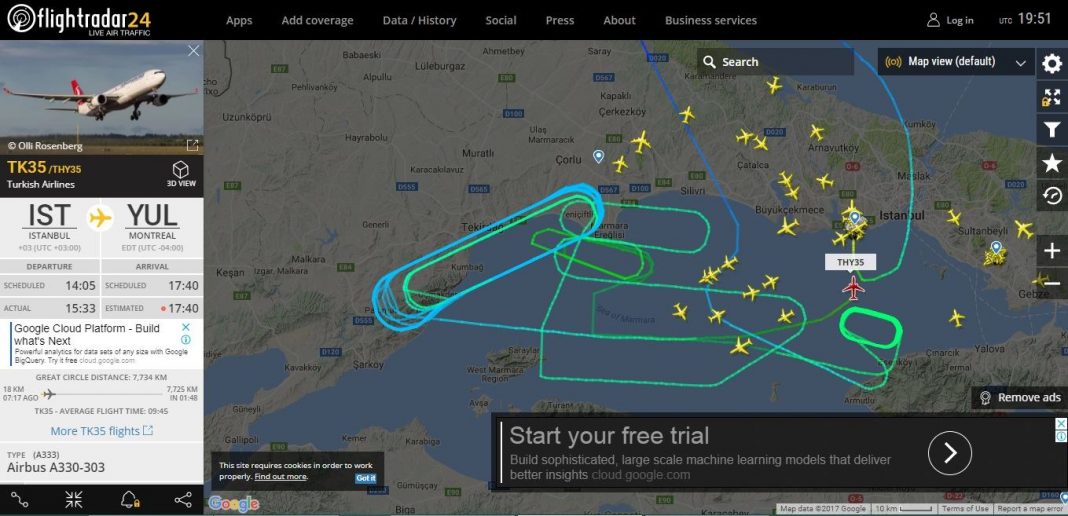
Task: Open the map settings gear icon
Action: [1052, 64]
